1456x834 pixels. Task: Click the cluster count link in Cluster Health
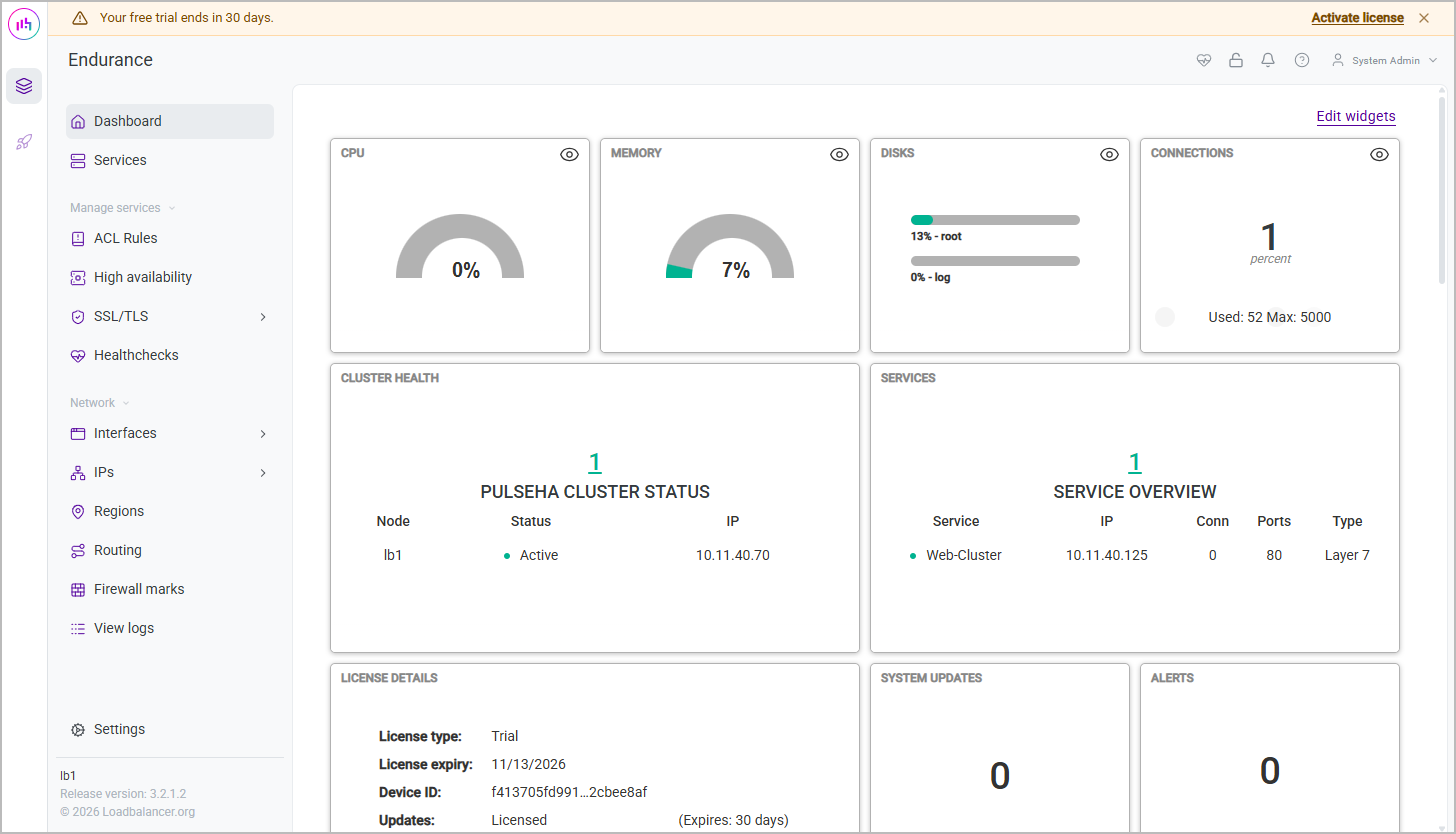595,462
